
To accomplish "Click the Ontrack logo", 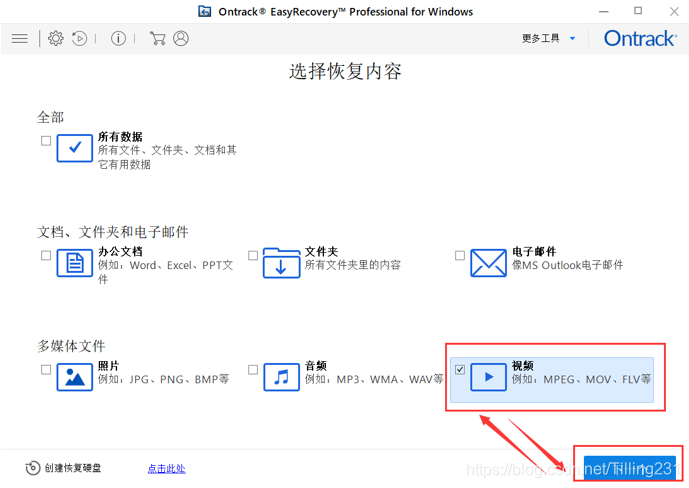I will click(x=640, y=39).
